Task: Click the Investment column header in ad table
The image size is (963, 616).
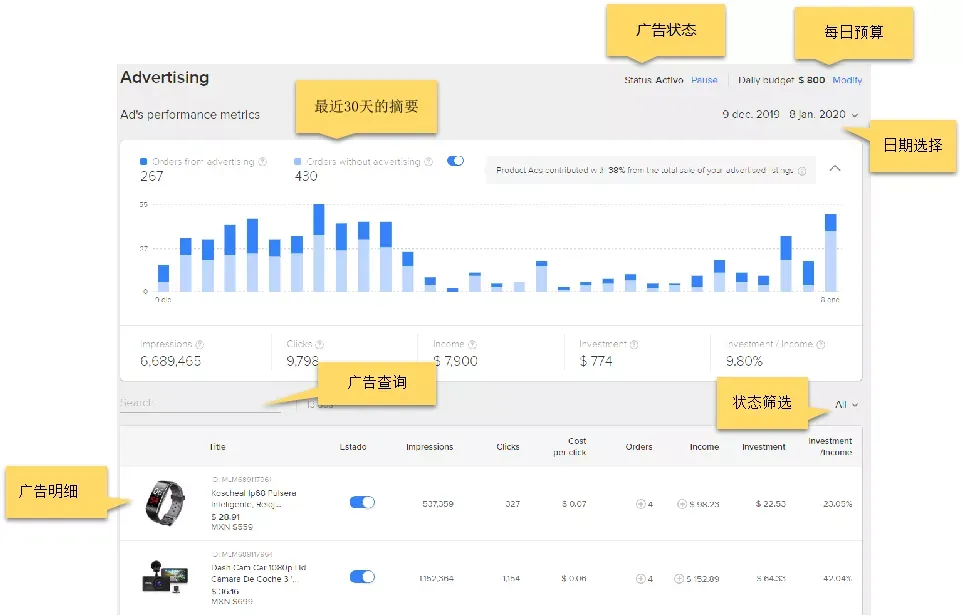Action: [x=763, y=447]
